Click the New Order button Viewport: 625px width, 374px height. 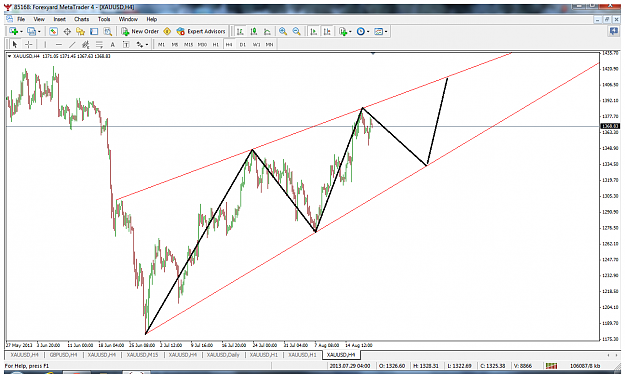(x=140, y=31)
